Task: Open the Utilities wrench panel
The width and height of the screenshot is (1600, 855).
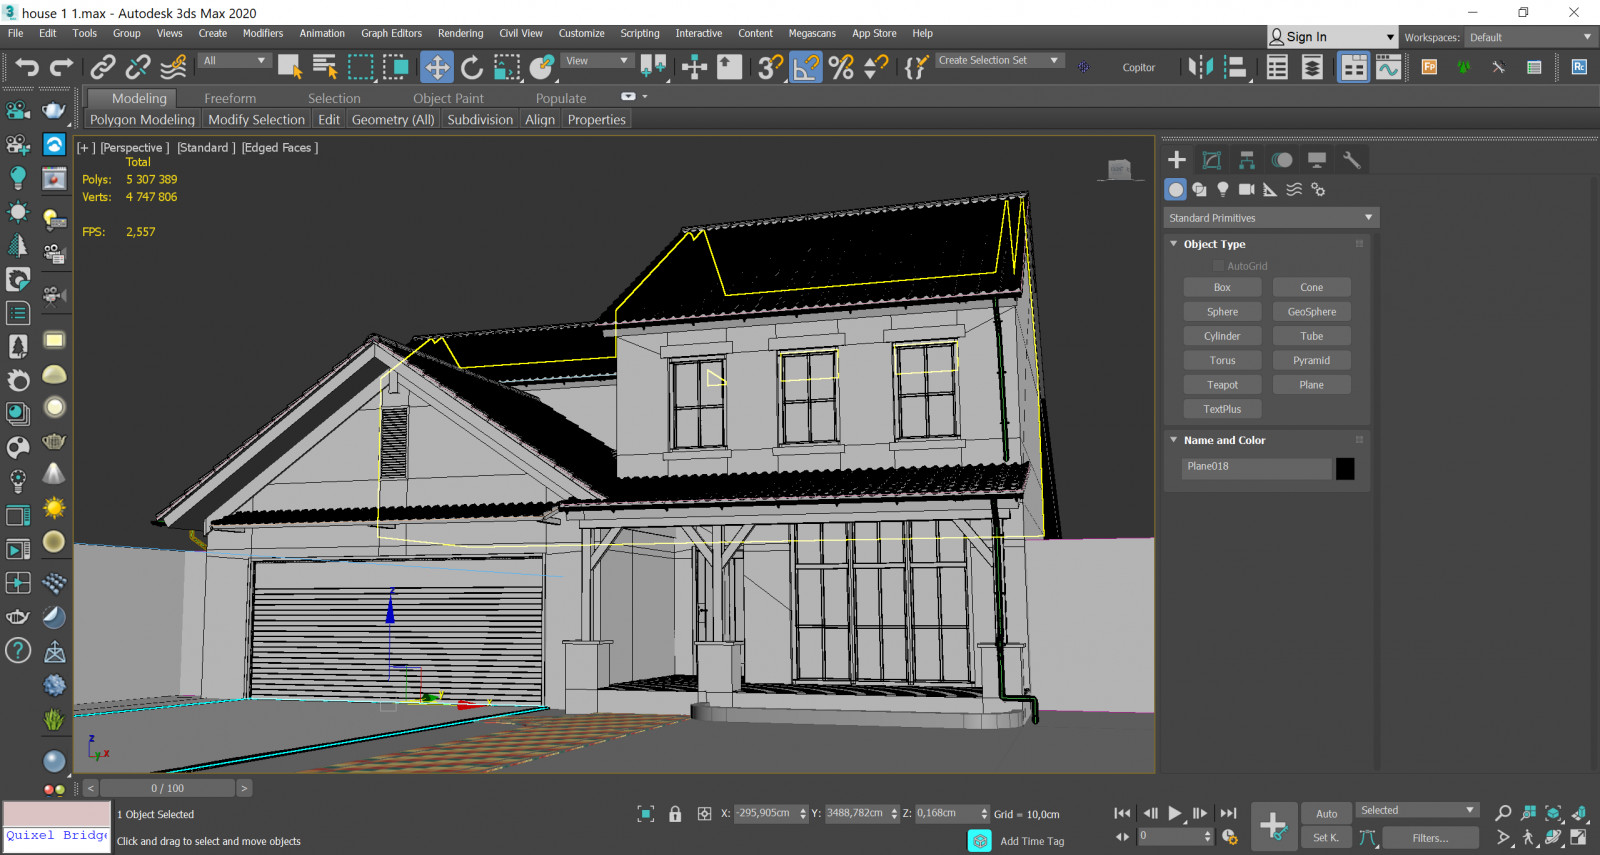Action: coord(1351,160)
